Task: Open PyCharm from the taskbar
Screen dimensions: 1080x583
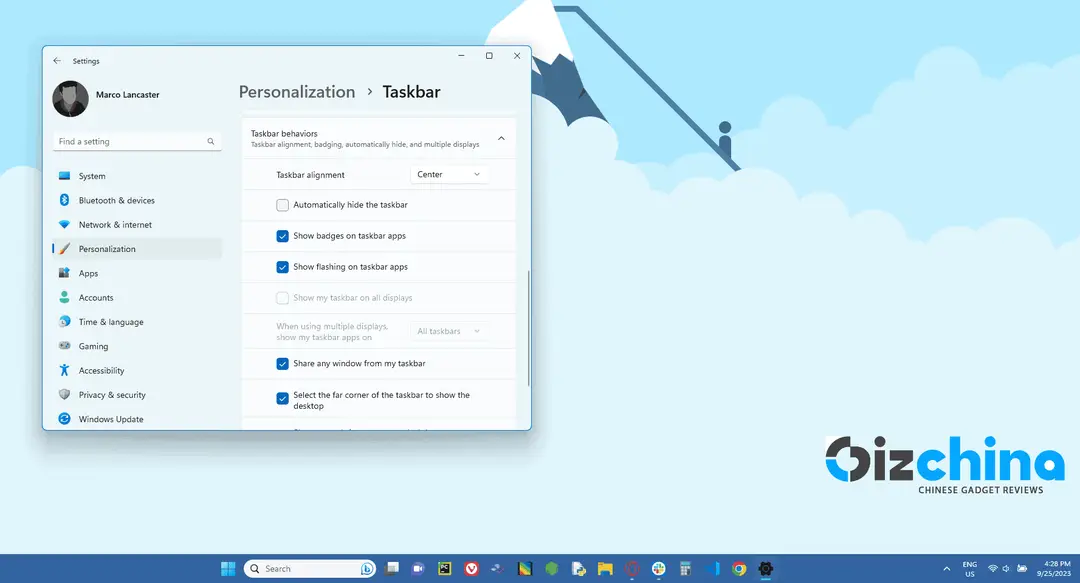Action: 445,569
